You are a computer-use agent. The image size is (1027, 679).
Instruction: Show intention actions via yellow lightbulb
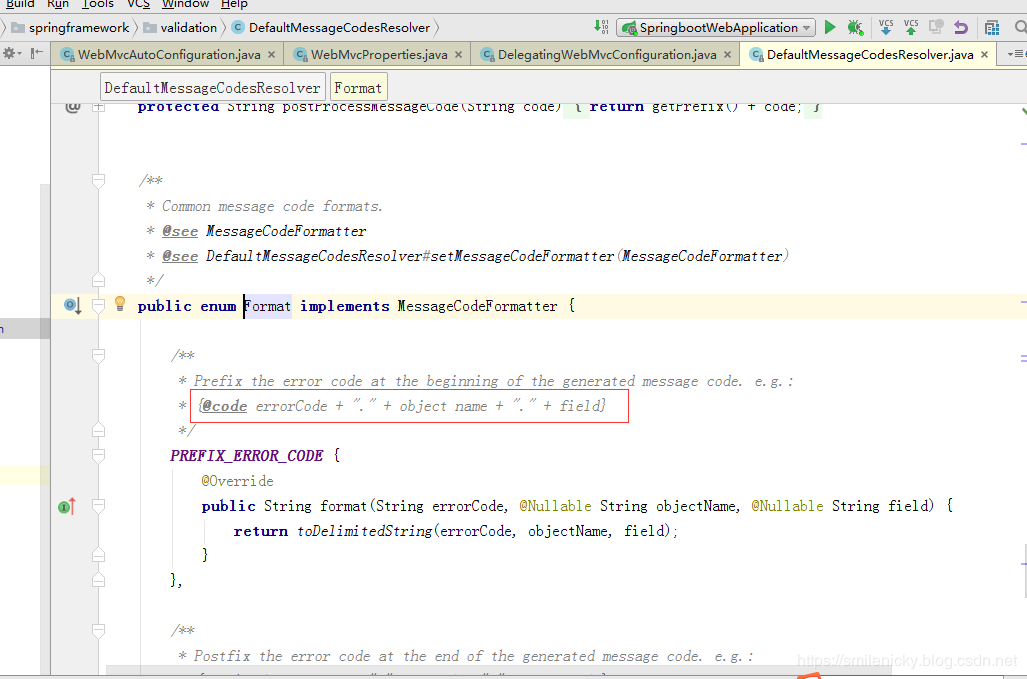(x=120, y=303)
